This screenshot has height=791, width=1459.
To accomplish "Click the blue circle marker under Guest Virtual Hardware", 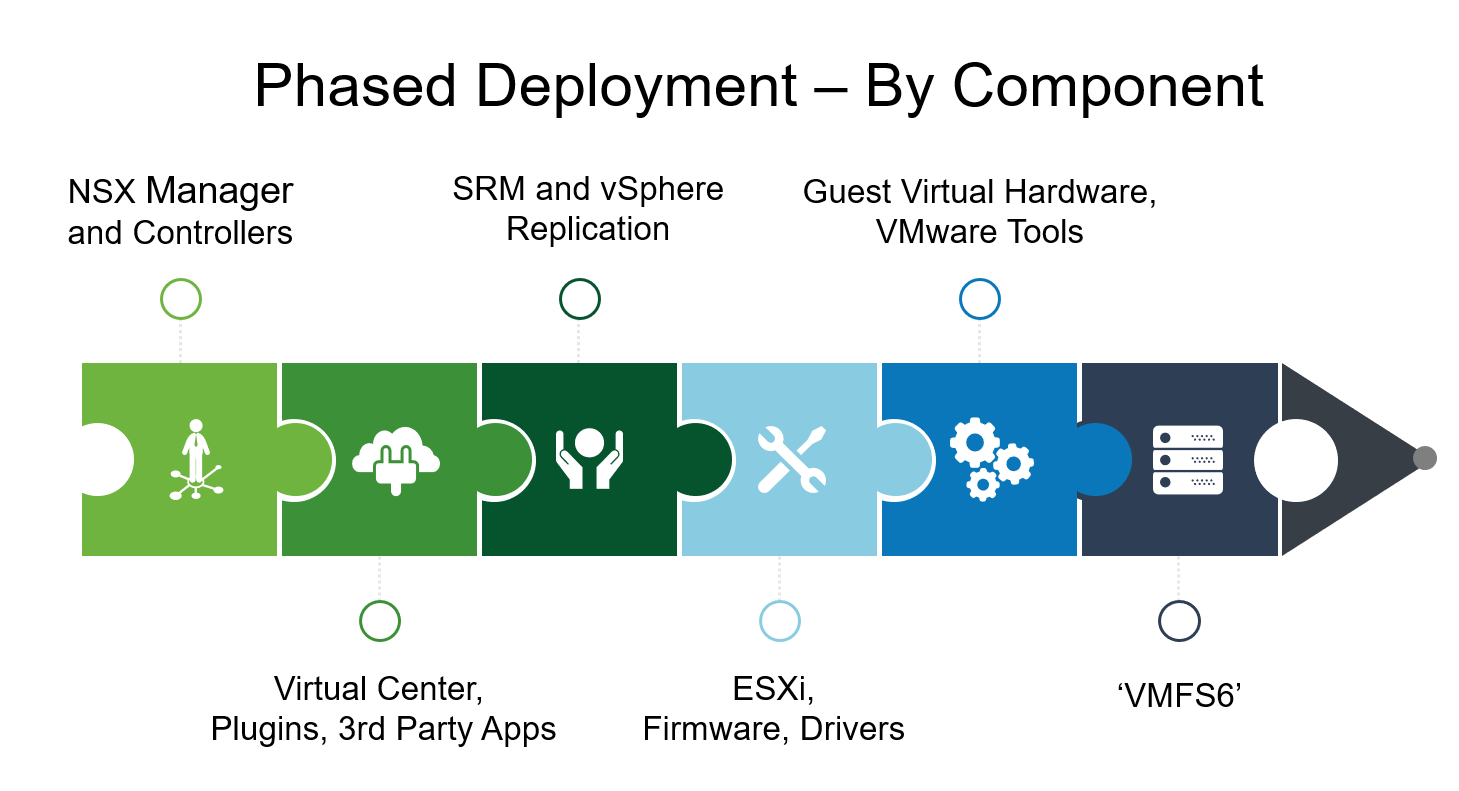I will pyautogui.click(x=980, y=299).
